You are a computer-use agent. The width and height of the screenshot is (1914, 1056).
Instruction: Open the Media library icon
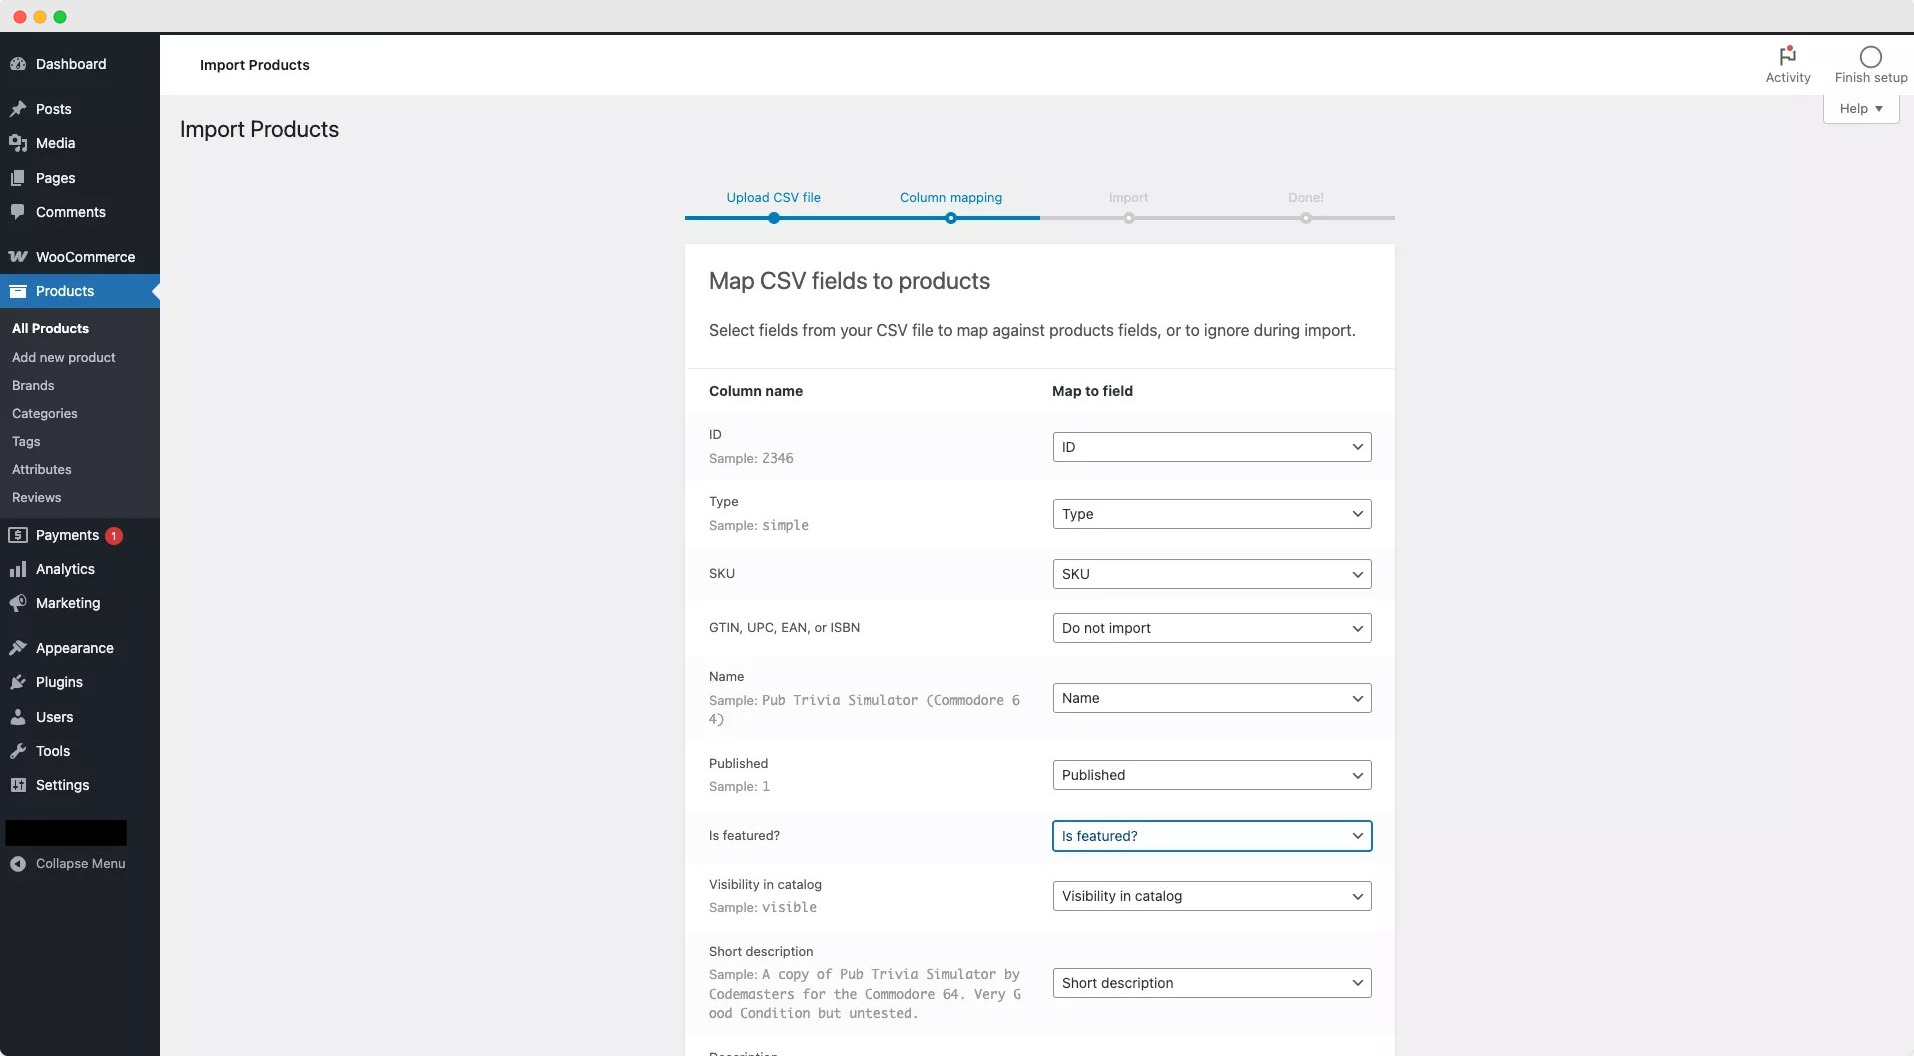[18, 143]
